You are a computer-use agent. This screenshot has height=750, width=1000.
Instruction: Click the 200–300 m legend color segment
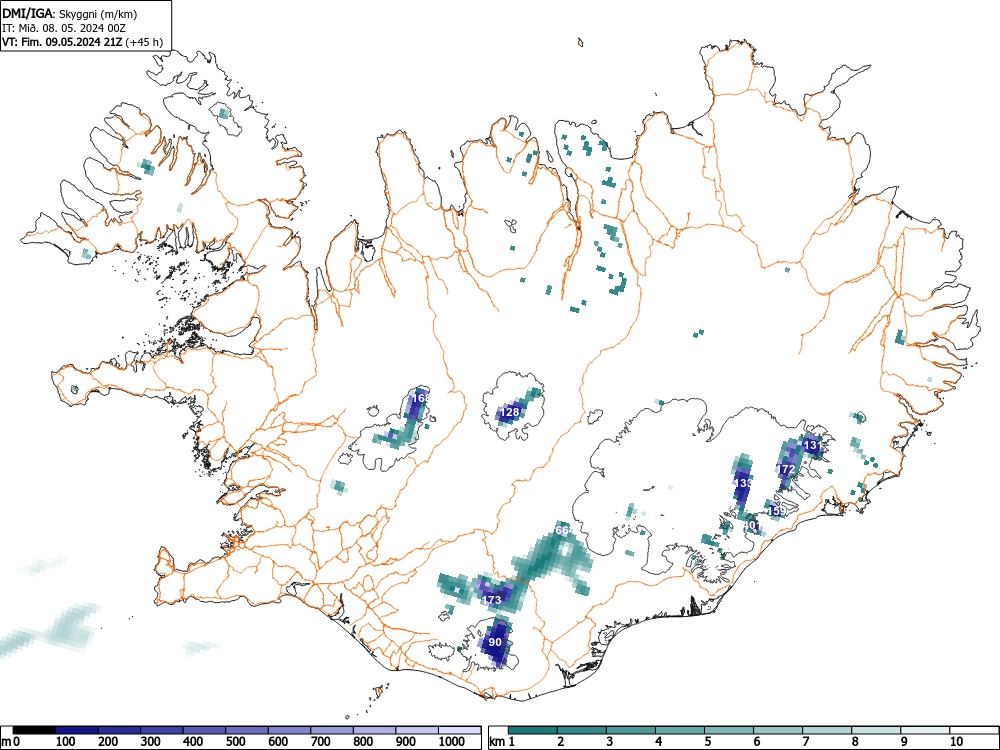119,730
